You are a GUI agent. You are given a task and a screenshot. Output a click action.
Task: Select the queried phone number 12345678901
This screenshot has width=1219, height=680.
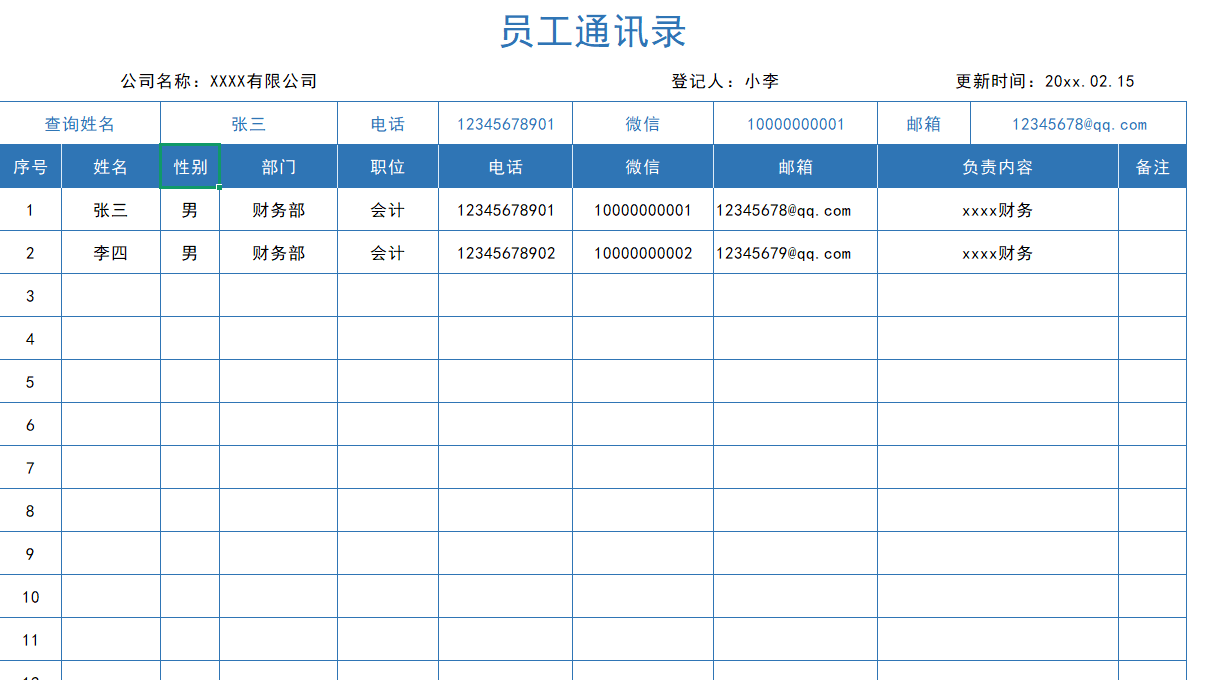click(x=504, y=123)
